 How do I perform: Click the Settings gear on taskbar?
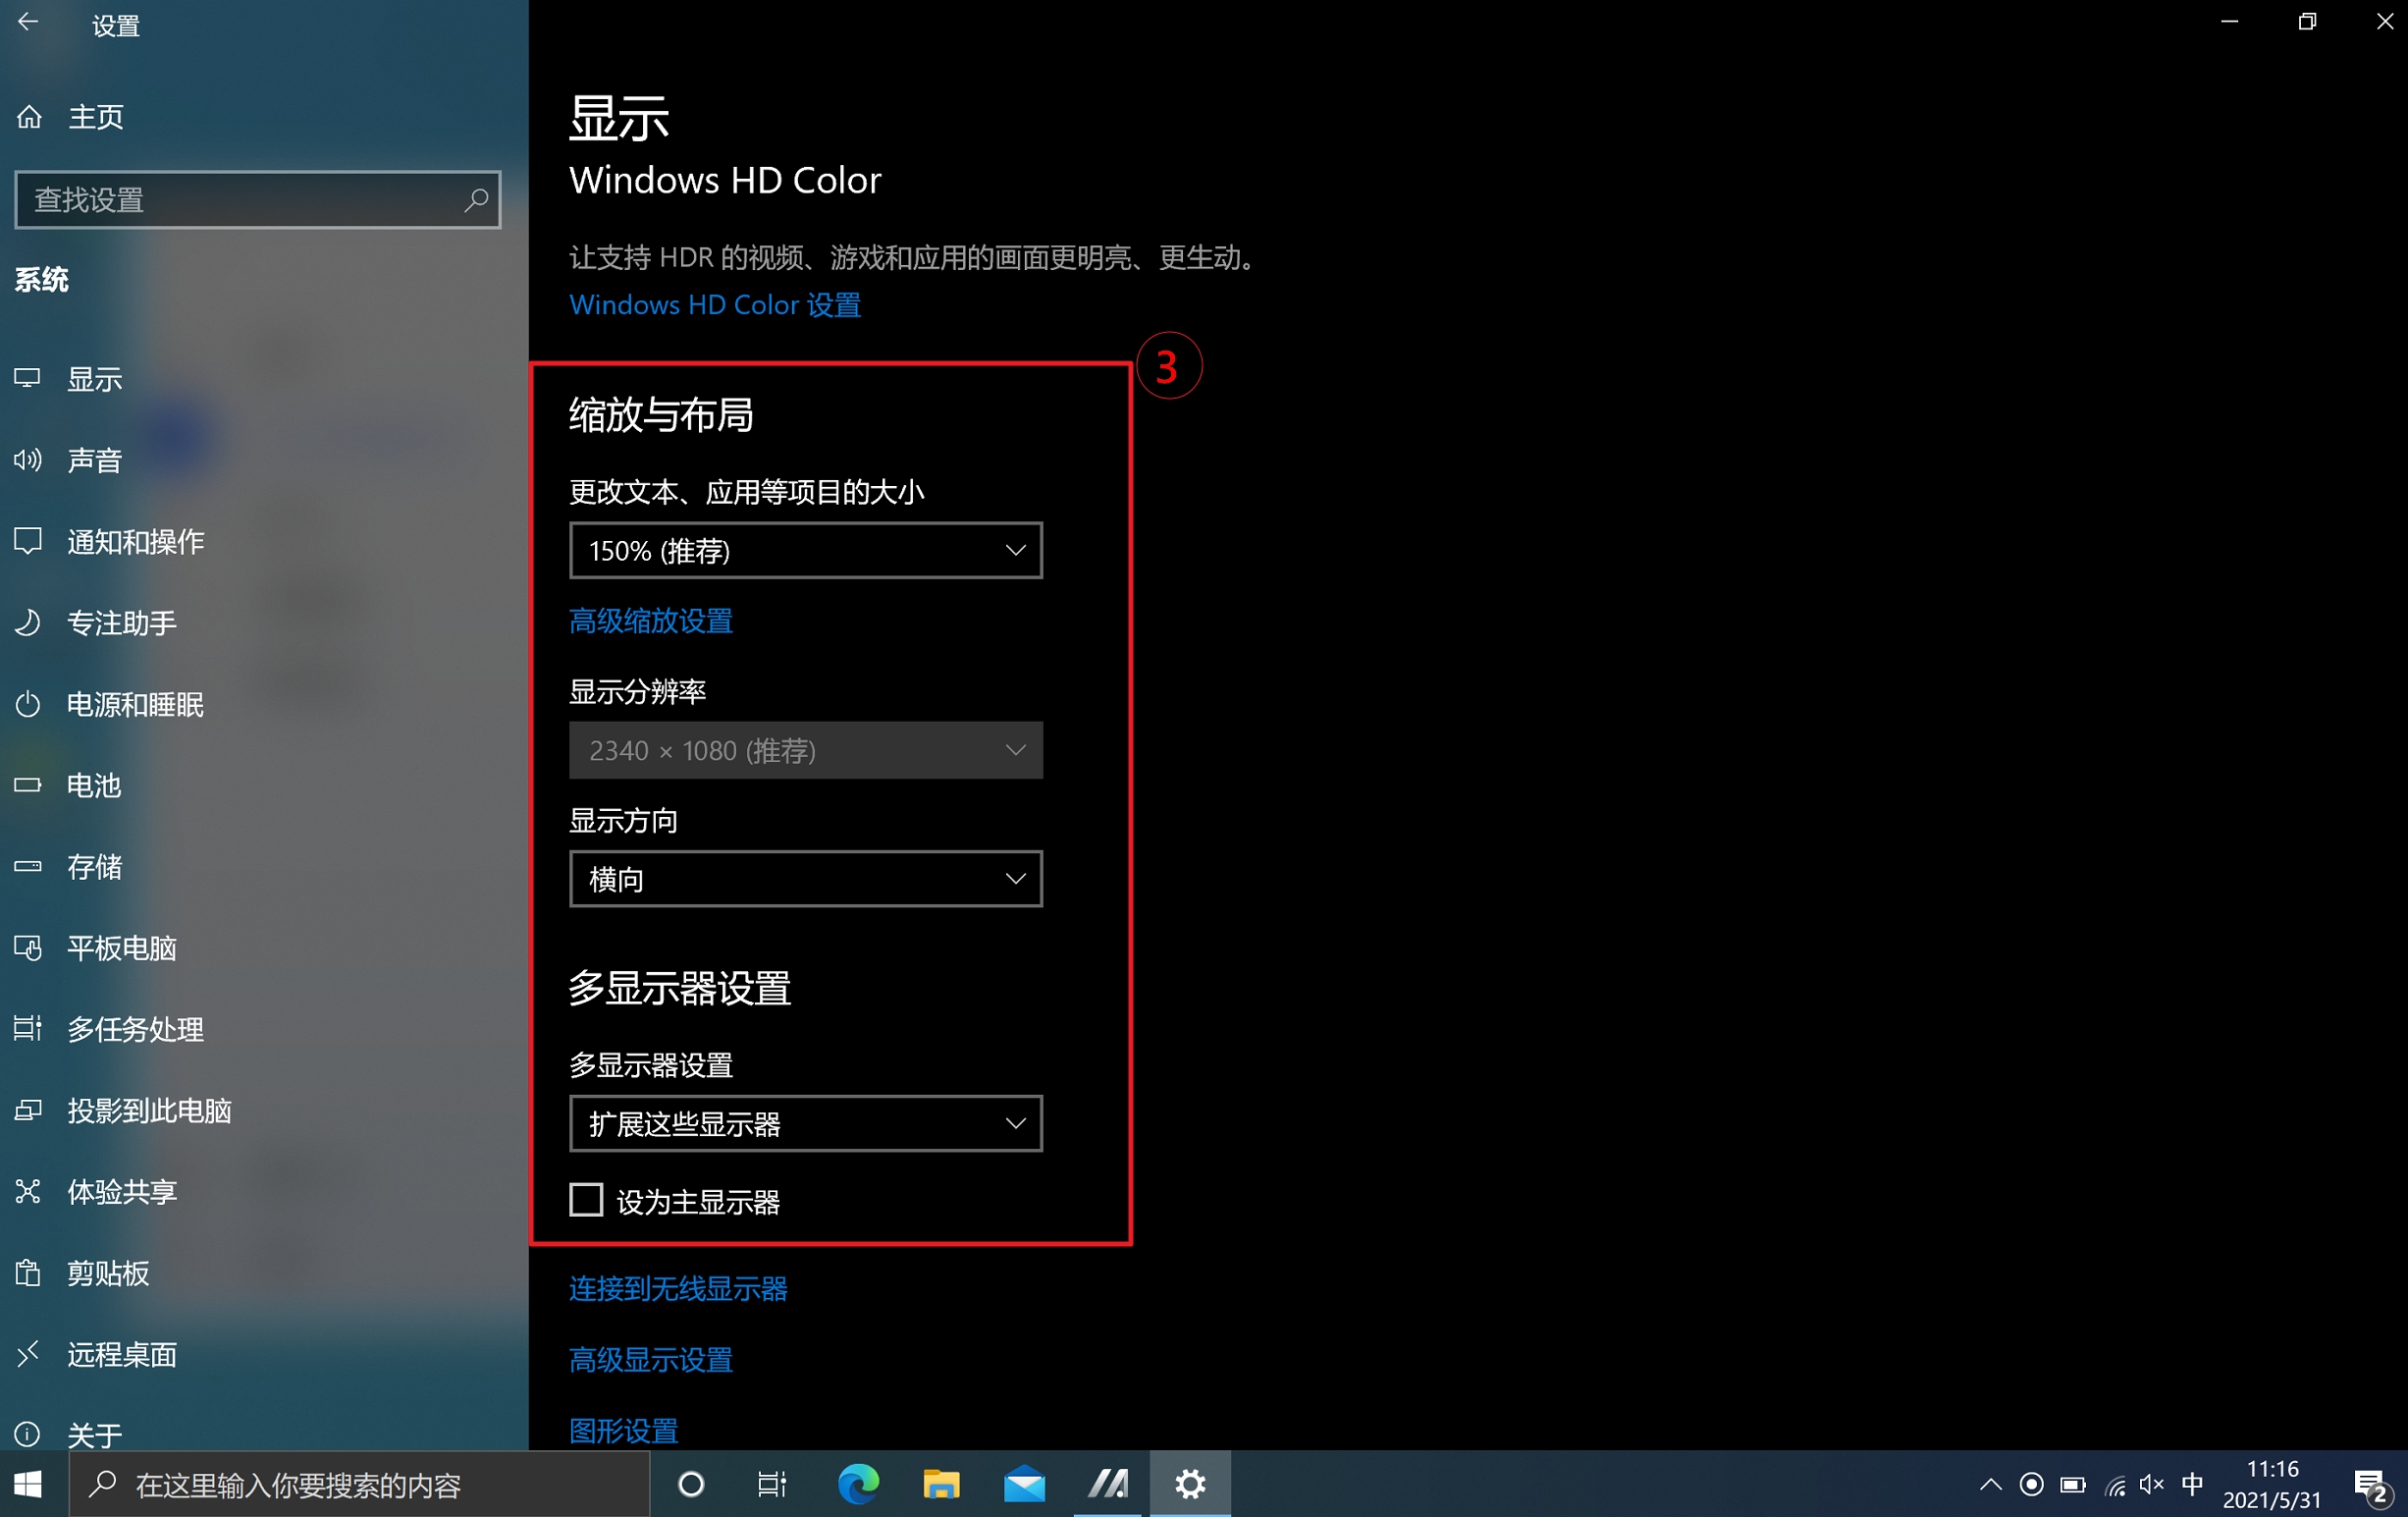pyautogui.click(x=1190, y=1484)
